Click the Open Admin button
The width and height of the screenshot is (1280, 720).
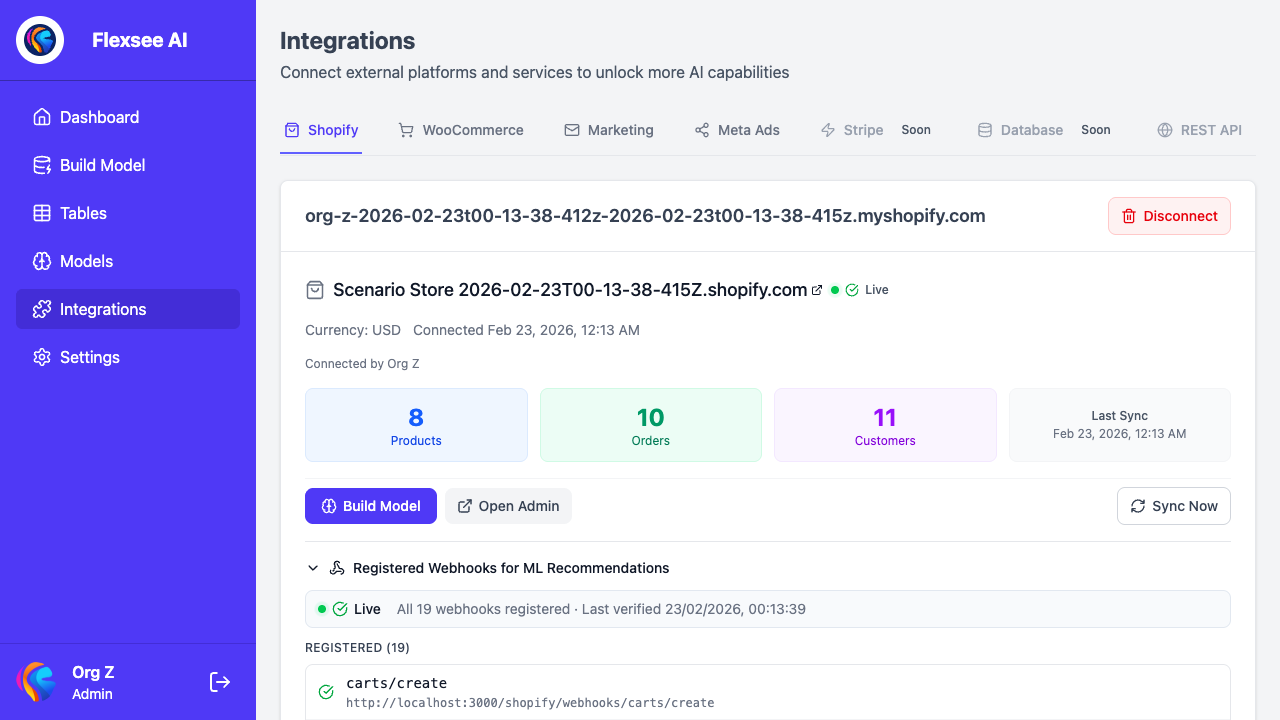point(508,506)
